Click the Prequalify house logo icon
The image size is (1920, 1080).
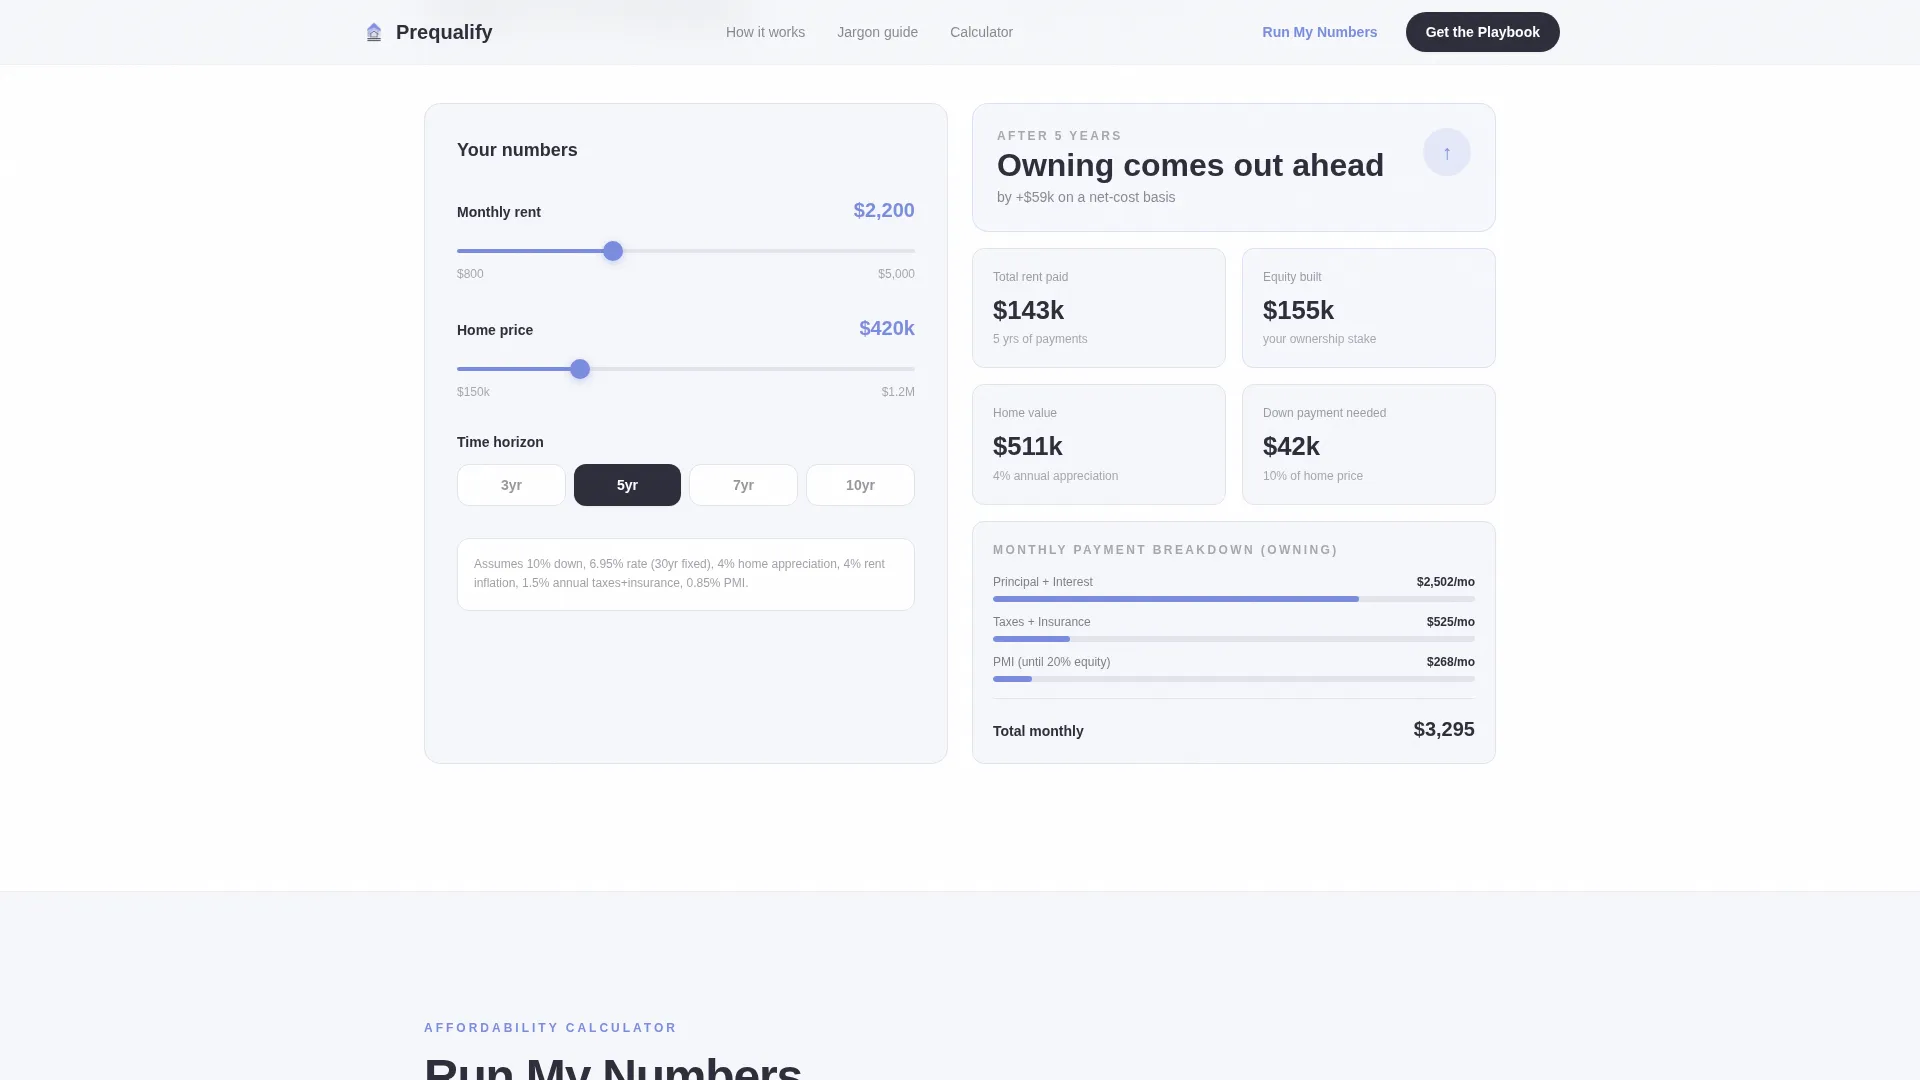coord(374,32)
